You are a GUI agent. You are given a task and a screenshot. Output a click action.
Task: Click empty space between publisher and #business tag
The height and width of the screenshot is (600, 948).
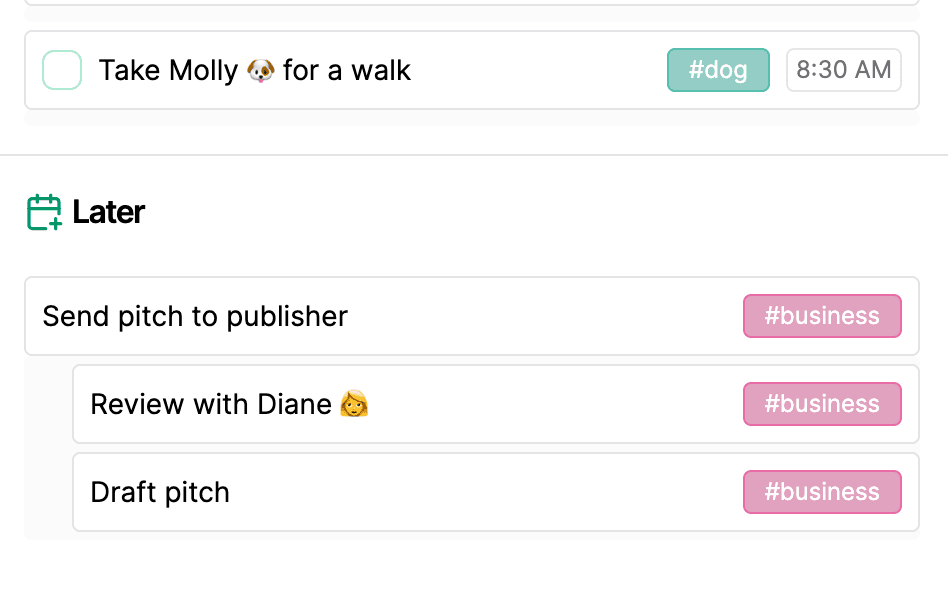point(540,316)
